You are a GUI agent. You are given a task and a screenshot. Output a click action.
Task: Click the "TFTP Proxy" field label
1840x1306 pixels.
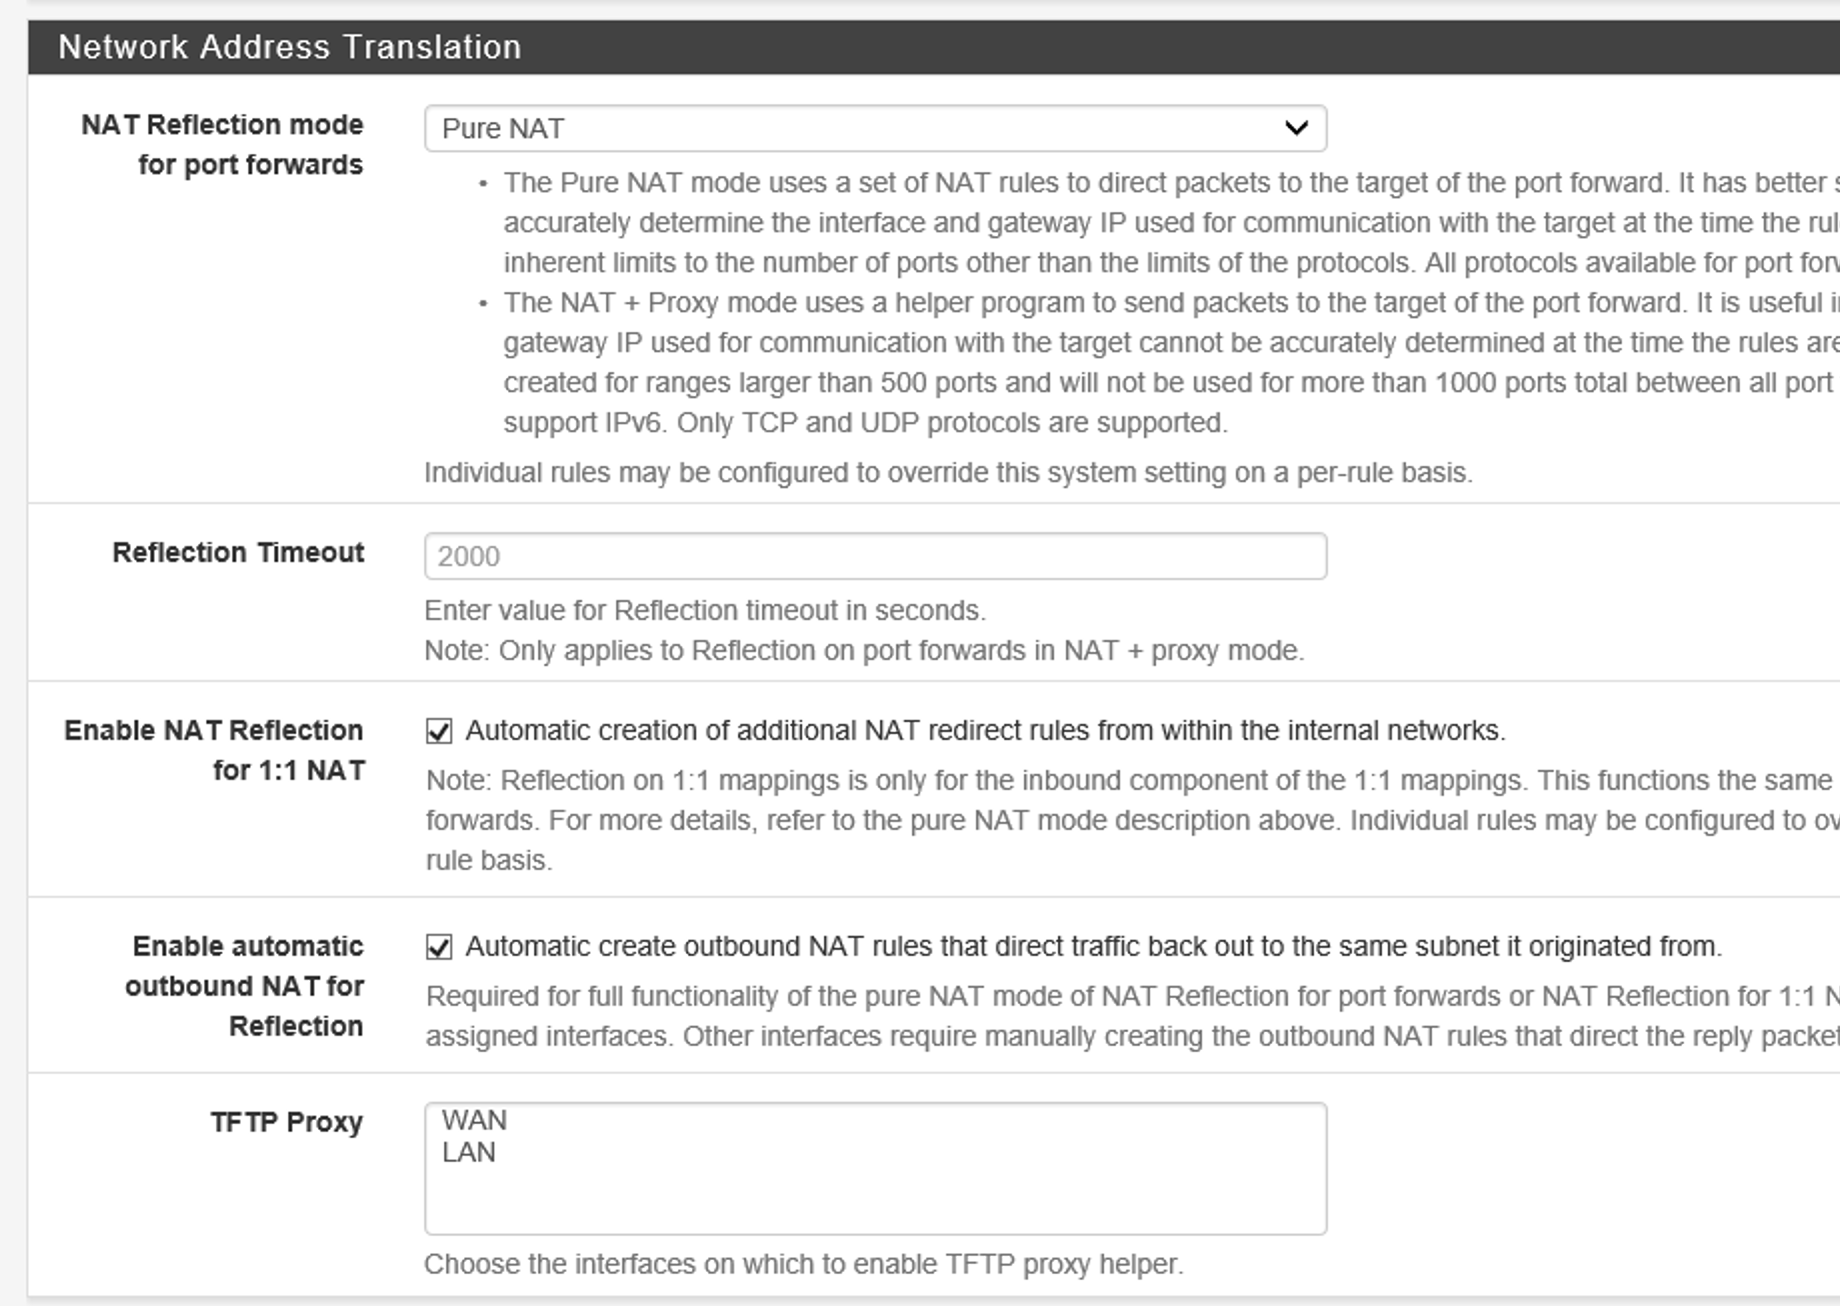coord(286,1122)
